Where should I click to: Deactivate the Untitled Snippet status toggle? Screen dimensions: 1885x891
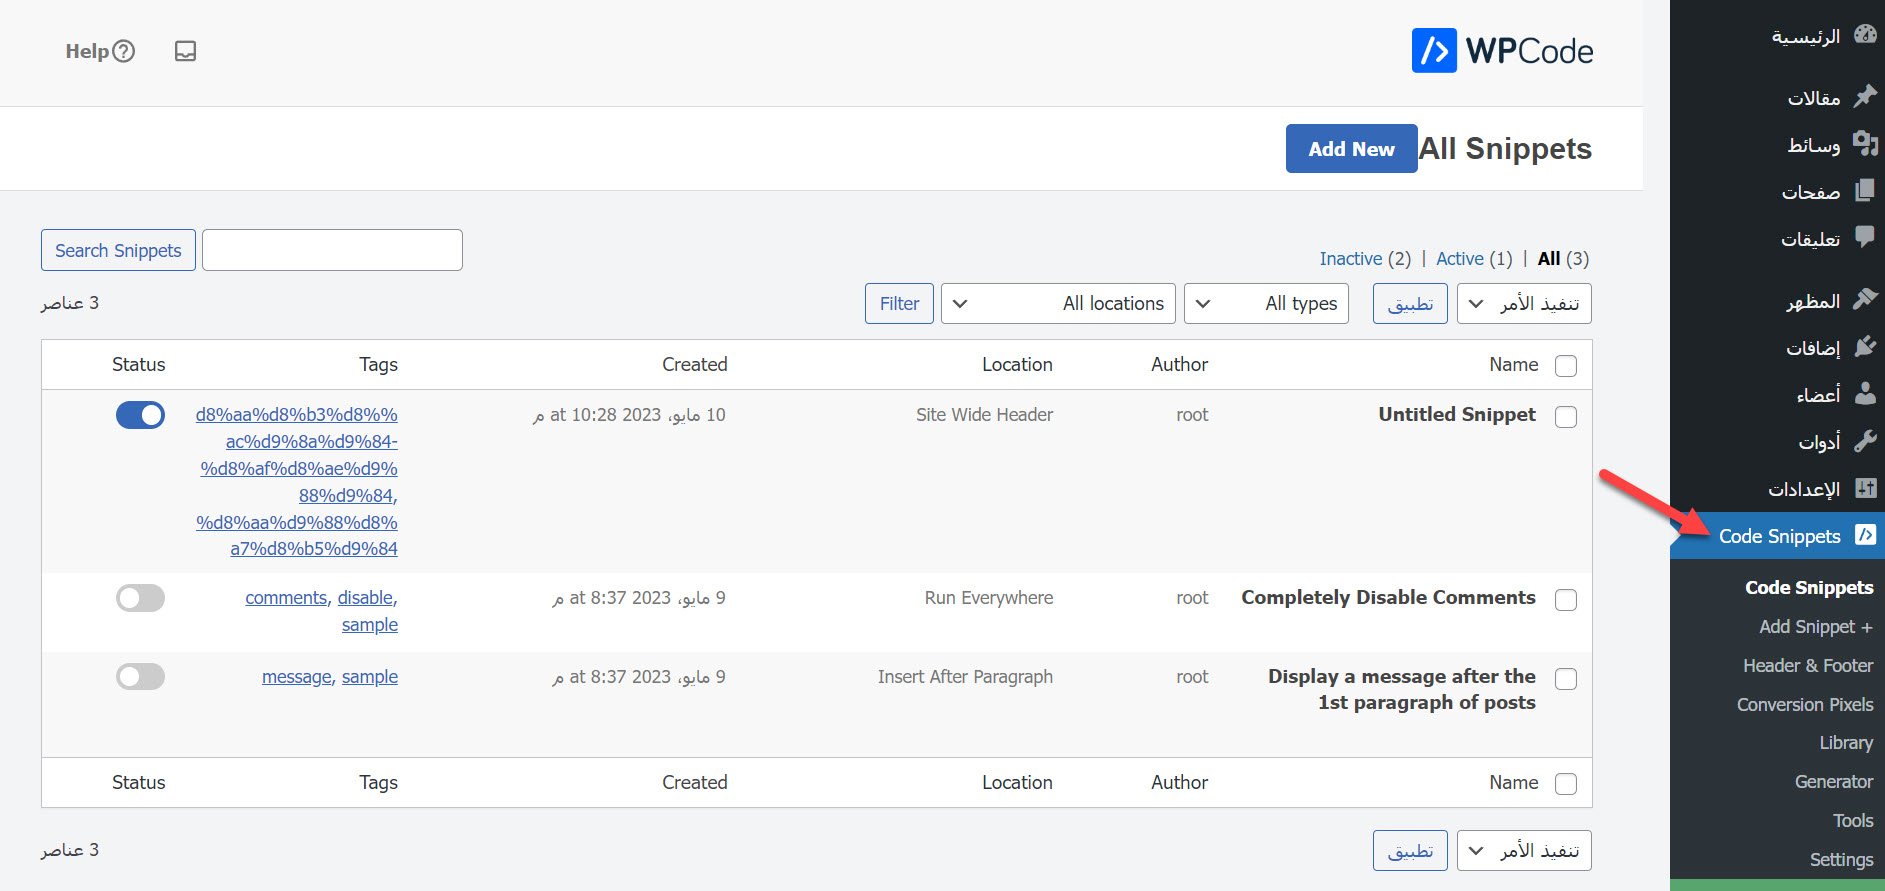tap(140, 415)
